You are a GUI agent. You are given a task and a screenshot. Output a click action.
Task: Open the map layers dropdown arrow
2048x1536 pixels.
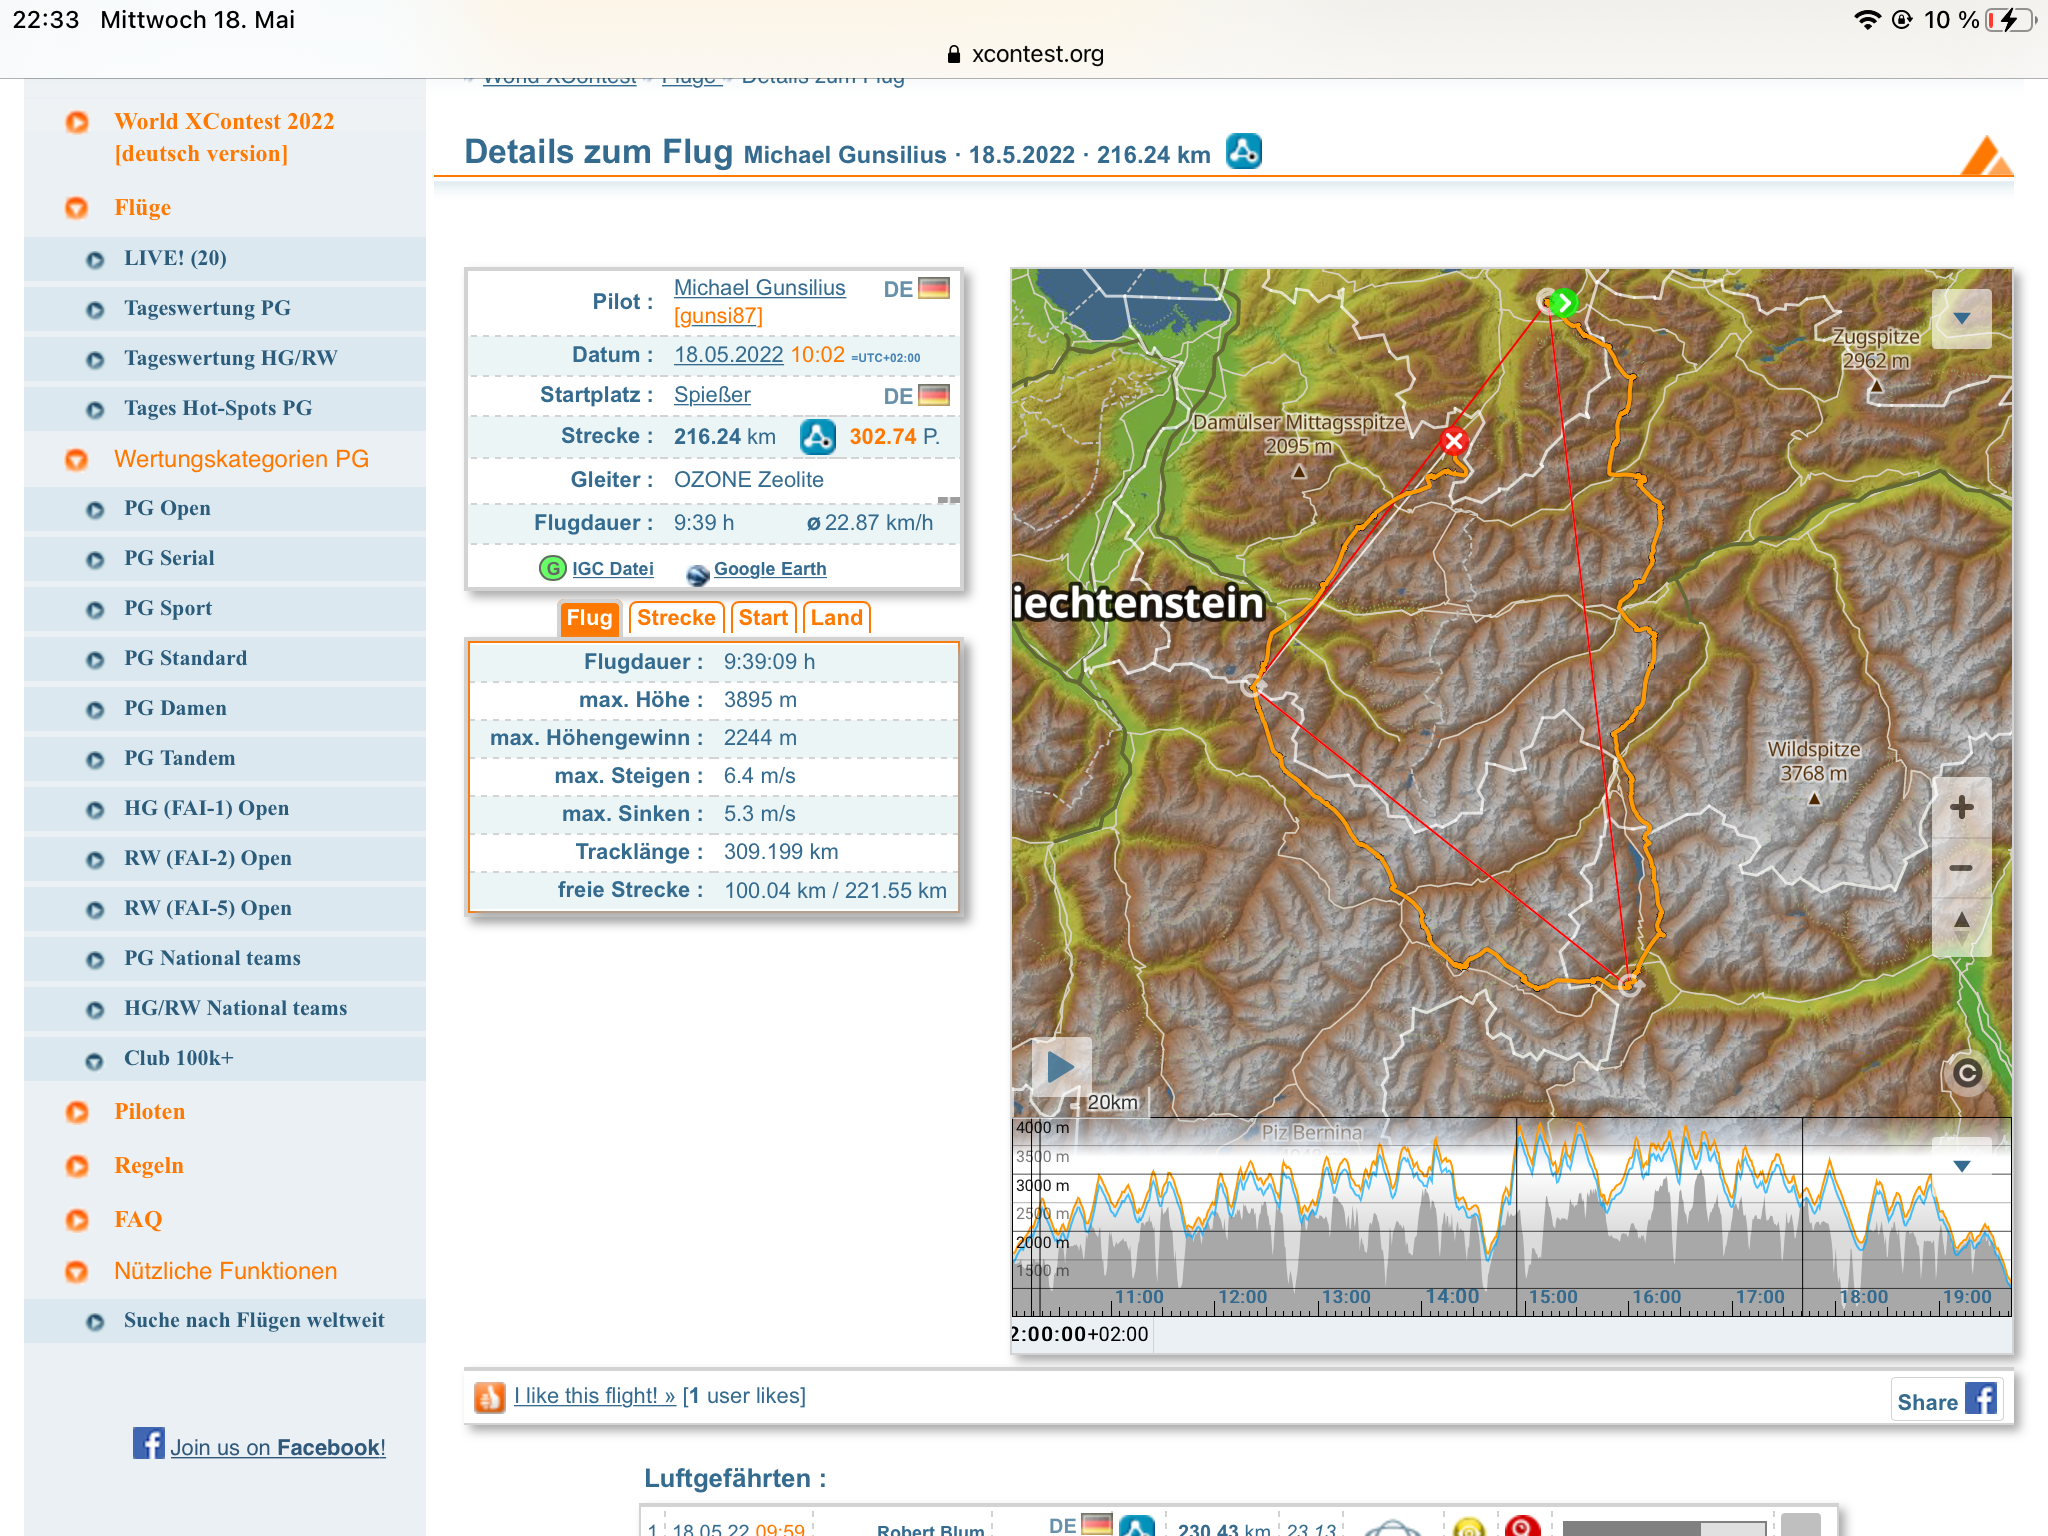pyautogui.click(x=1961, y=319)
